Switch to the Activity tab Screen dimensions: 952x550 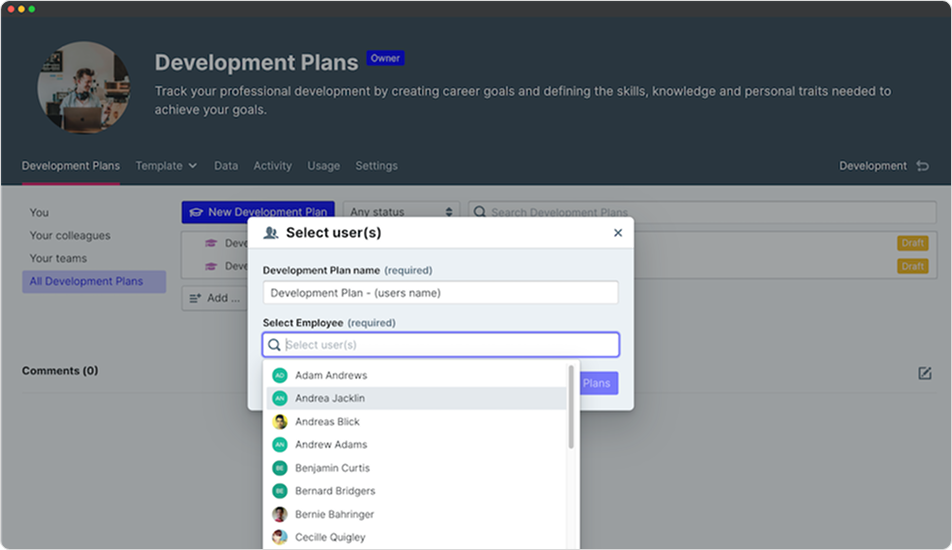pyautogui.click(x=272, y=166)
